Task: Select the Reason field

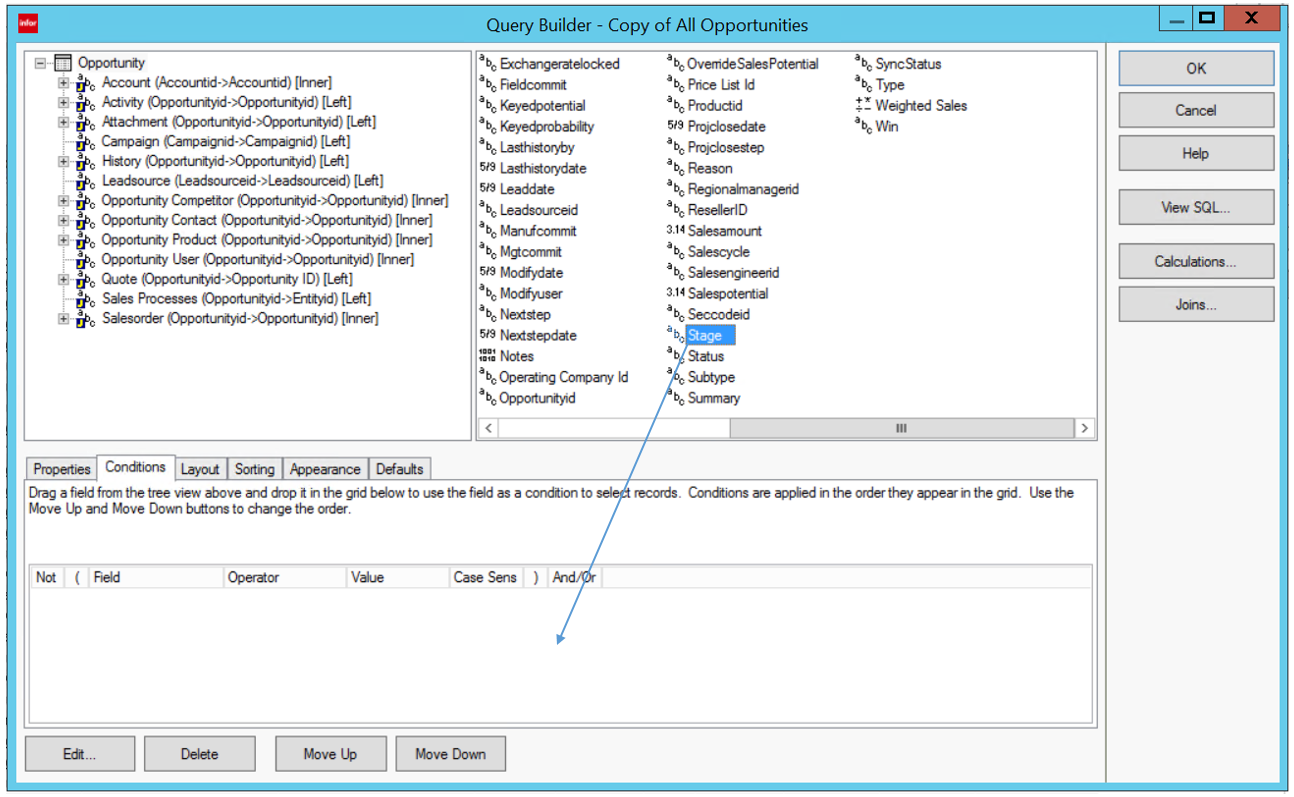Action: [x=710, y=168]
